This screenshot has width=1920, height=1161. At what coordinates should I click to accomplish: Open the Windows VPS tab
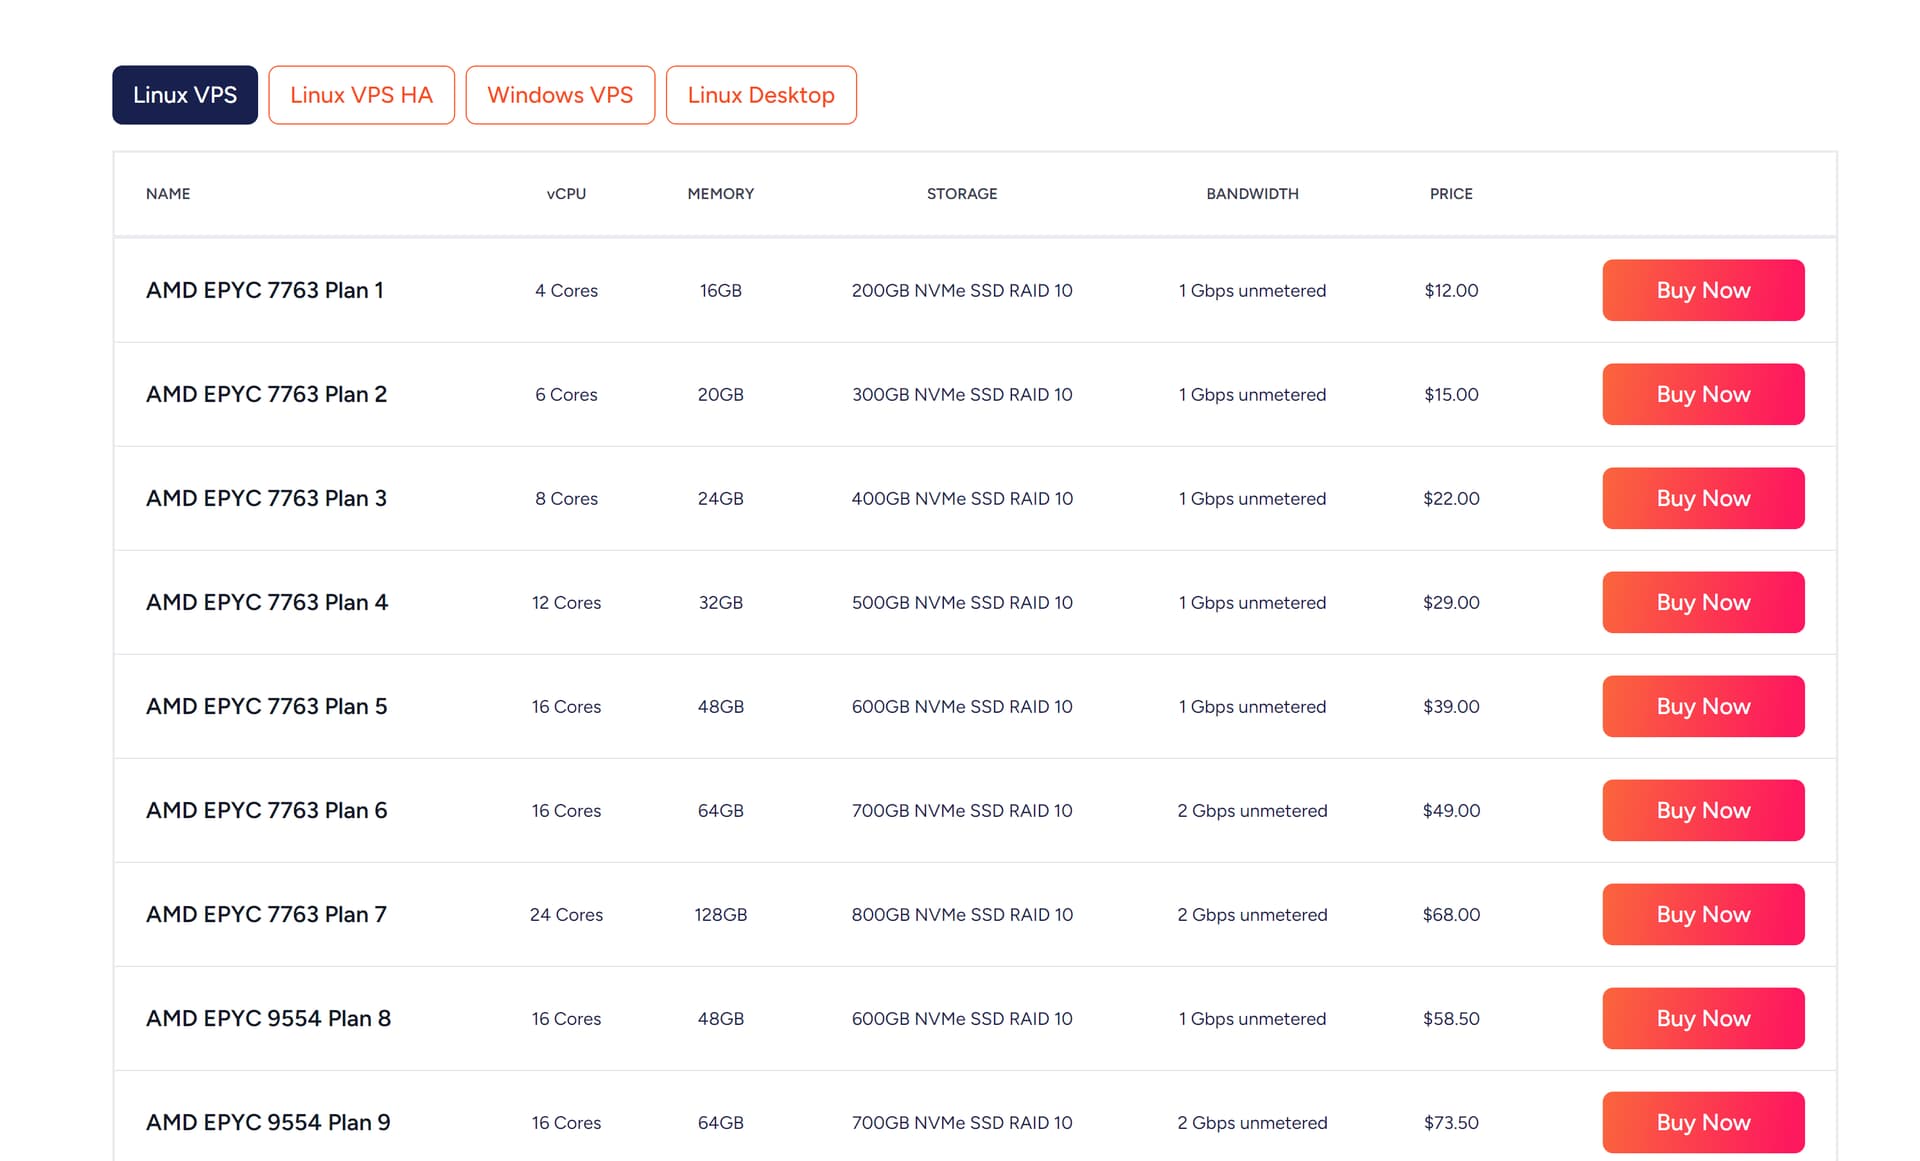560,95
